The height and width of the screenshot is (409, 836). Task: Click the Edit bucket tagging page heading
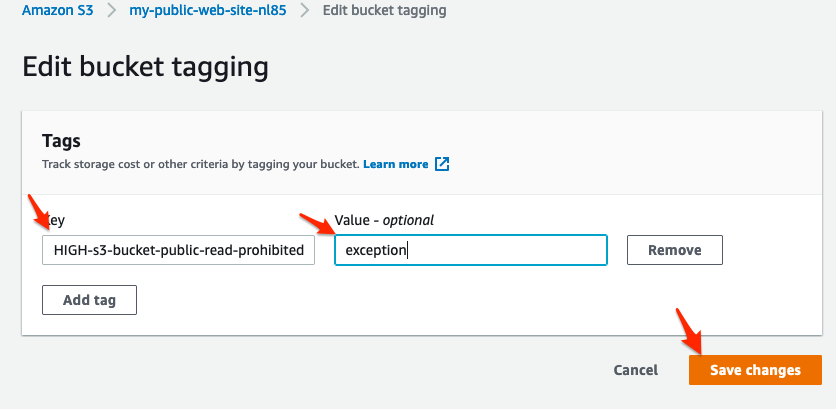pos(145,68)
